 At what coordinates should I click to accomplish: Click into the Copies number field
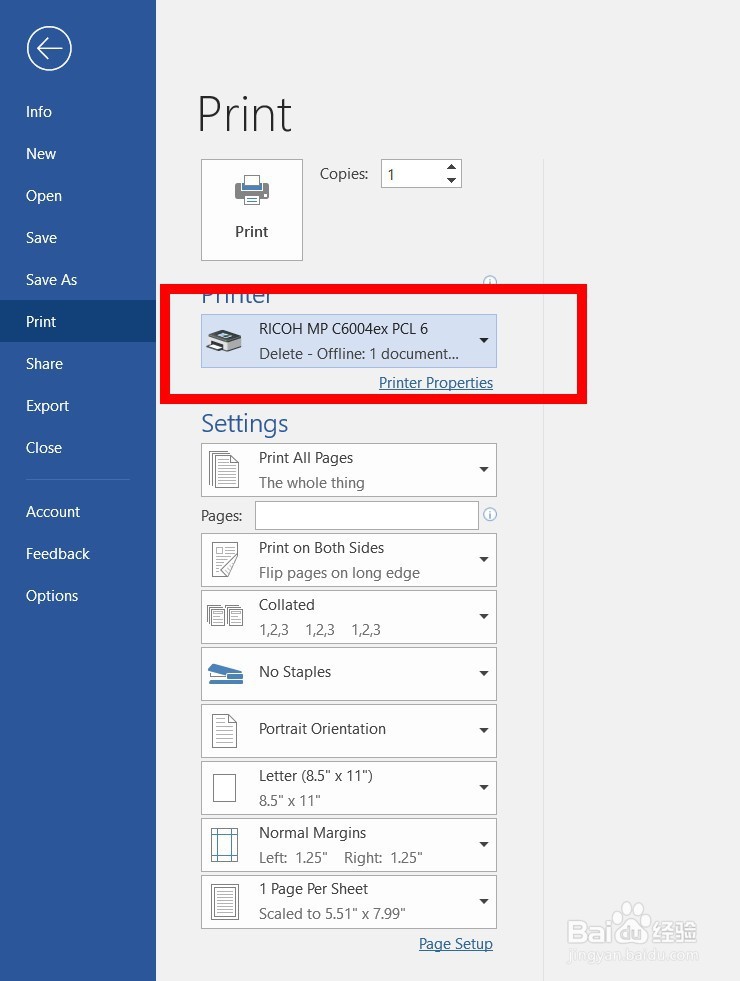[412, 174]
